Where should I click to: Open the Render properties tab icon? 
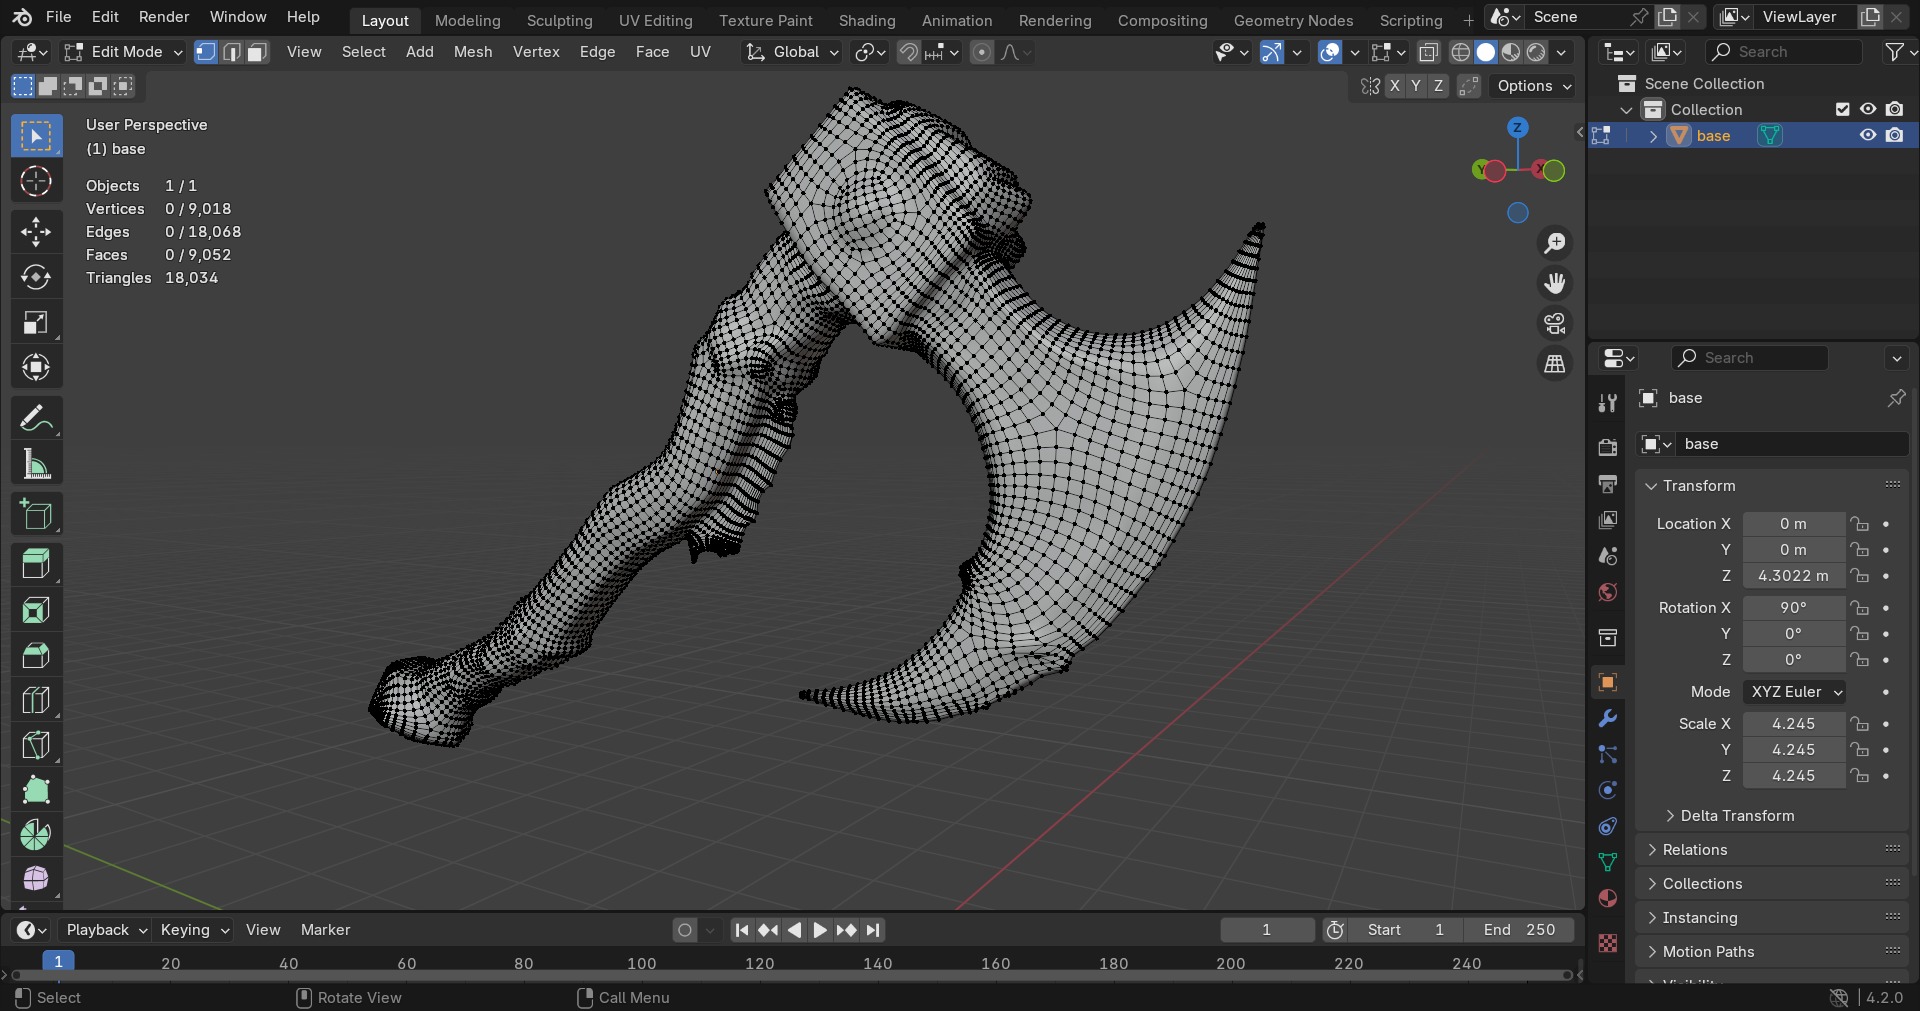1608,447
